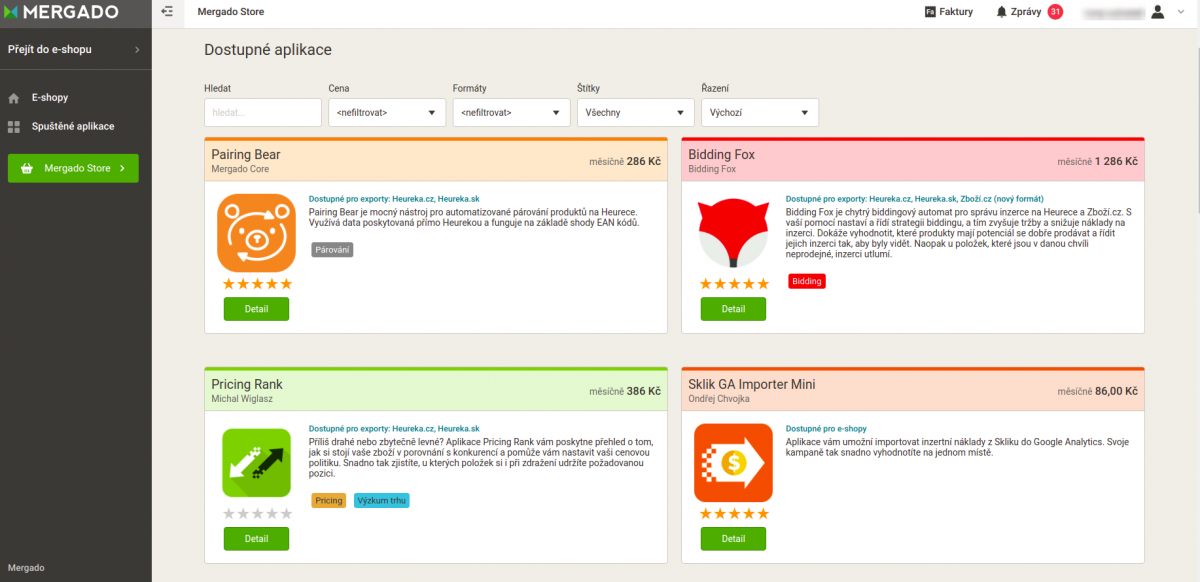This screenshot has width=1200, height=582.
Task: Open the Pairing Bear app icon
Action: pyautogui.click(x=257, y=233)
